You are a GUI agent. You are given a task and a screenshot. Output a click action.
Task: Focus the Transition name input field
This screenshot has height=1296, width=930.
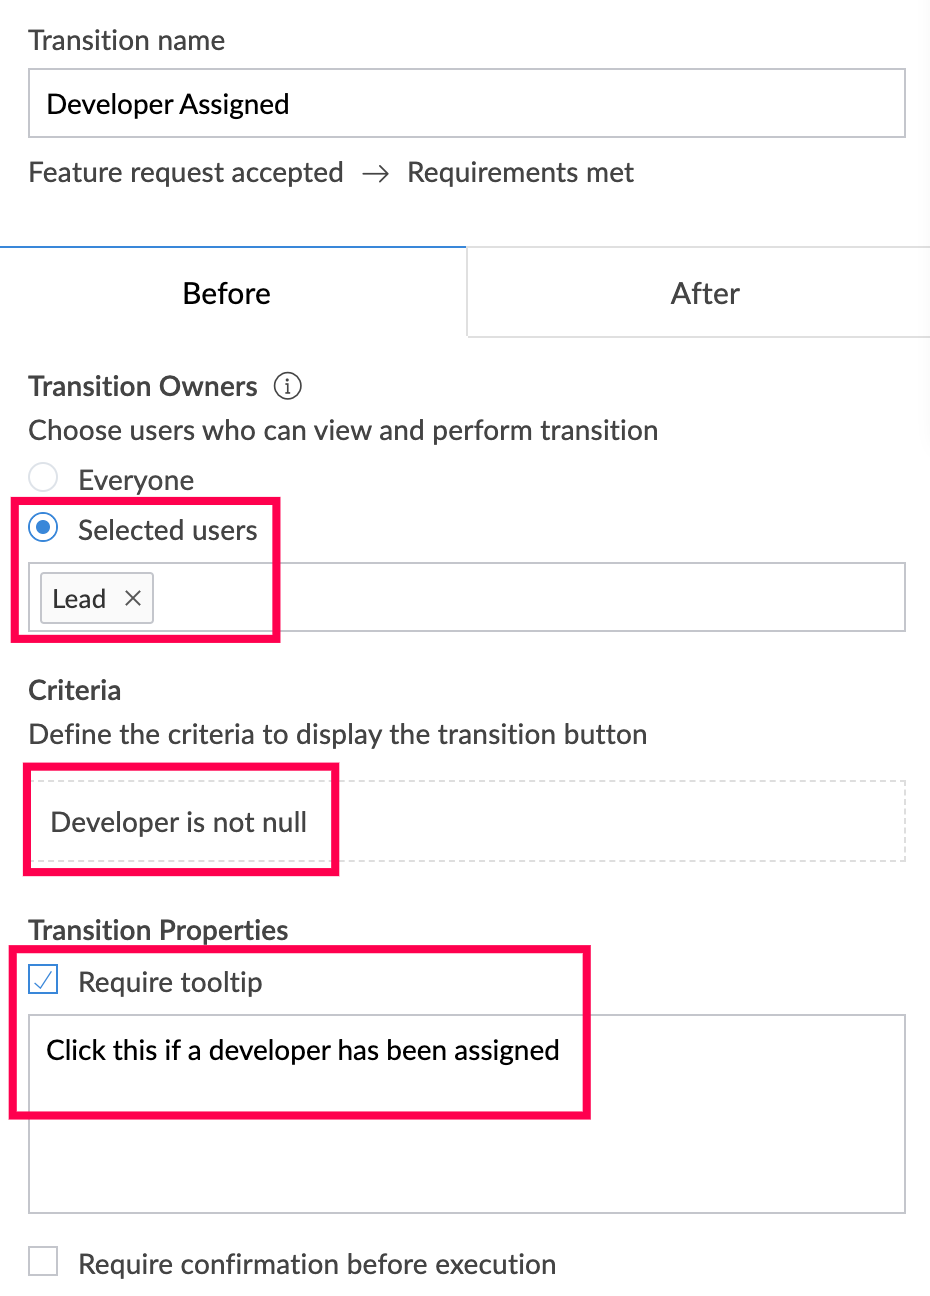pos(466,104)
